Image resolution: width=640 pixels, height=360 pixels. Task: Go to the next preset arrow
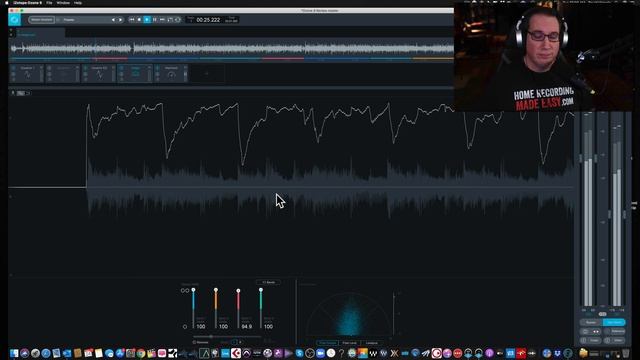point(120,20)
